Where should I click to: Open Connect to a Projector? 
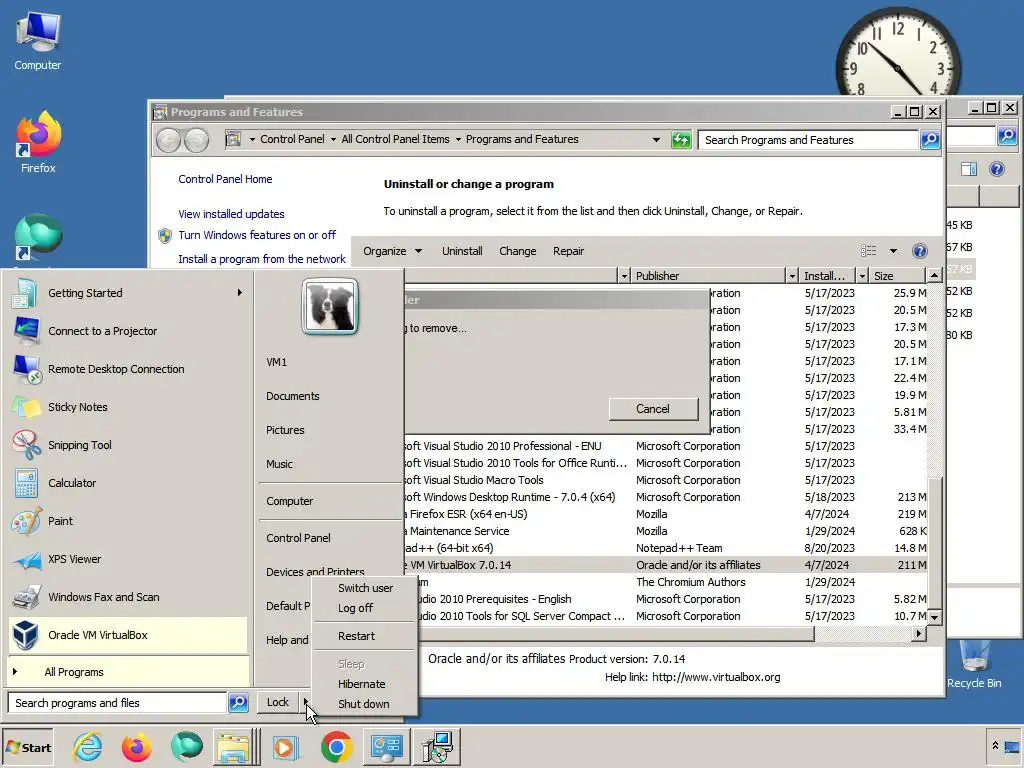click(129, 331)
